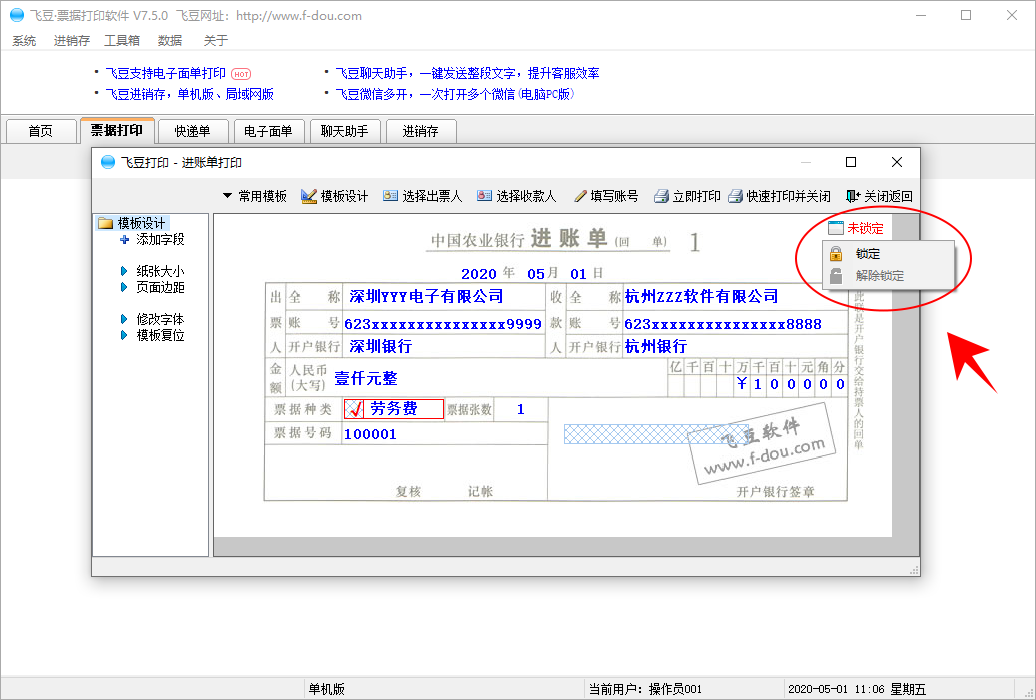Open the 工具箱 menu
The height and width of the screenshot is (700, 1036).
122,41
